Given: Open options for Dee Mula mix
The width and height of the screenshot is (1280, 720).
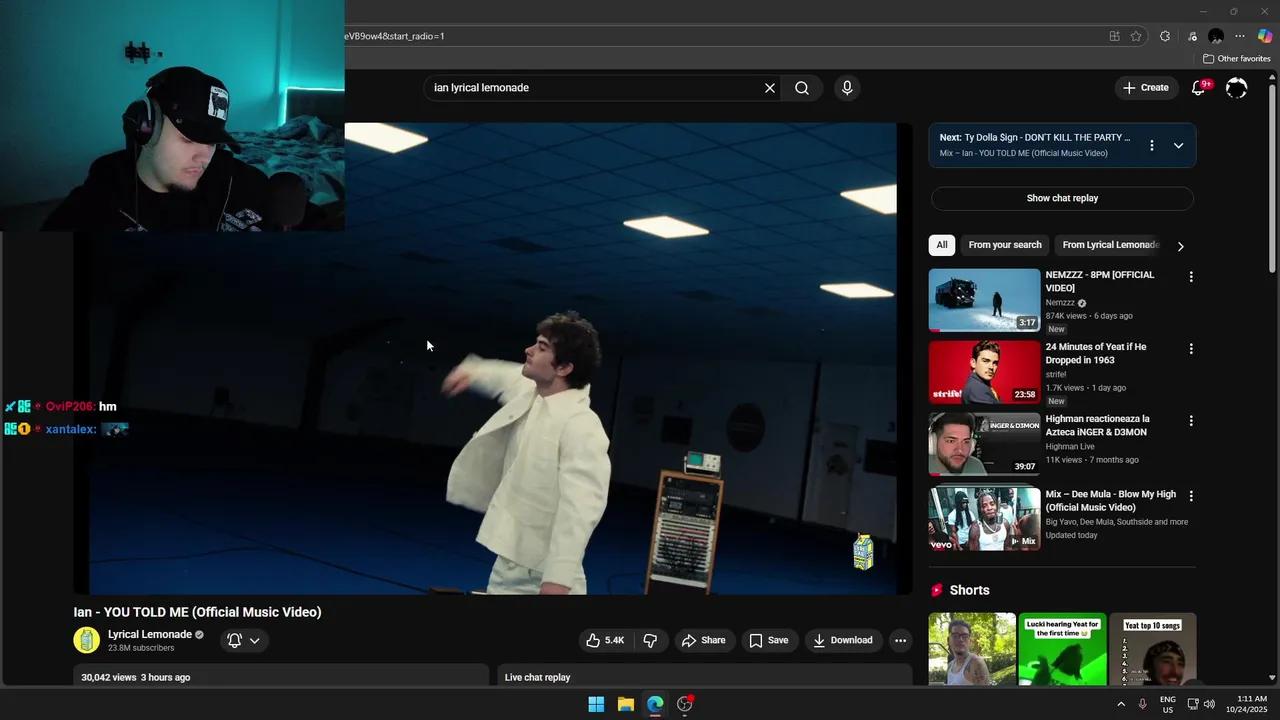Looking at the screenshot, I should pyautogui.click(x=1191, y=496).
